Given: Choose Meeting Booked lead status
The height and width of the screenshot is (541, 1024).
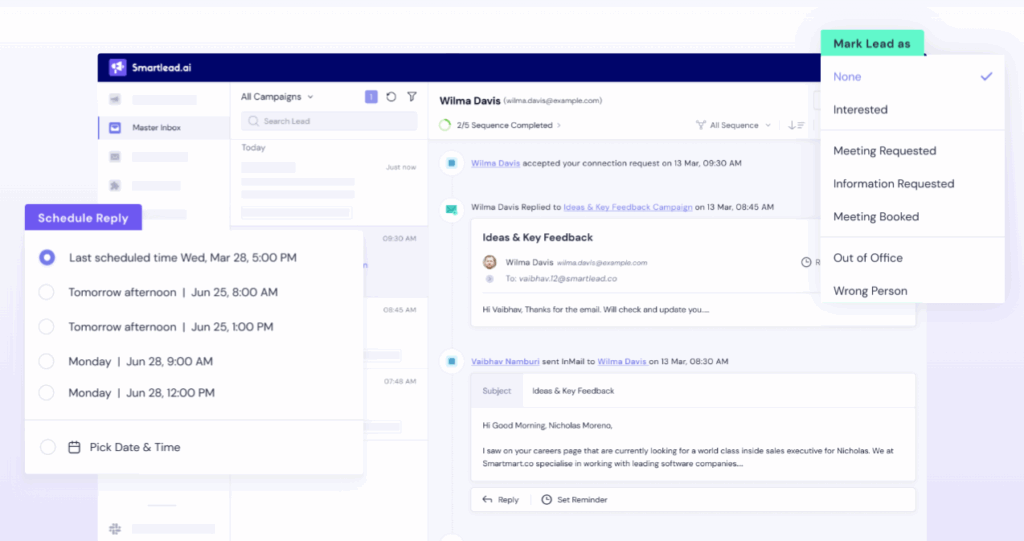Looking at the screenshot, I should click(x=912, y=217).
